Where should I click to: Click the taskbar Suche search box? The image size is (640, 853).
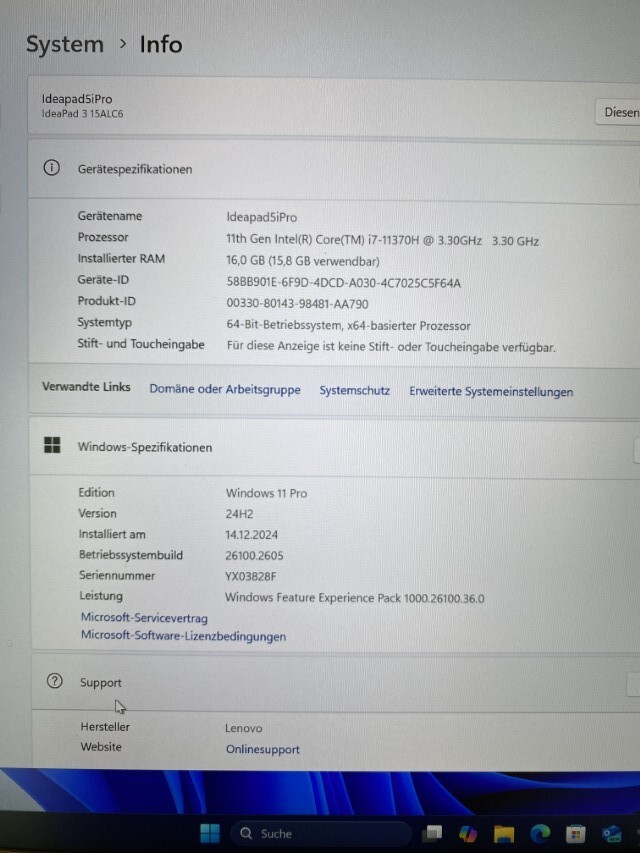coord(321,833)
